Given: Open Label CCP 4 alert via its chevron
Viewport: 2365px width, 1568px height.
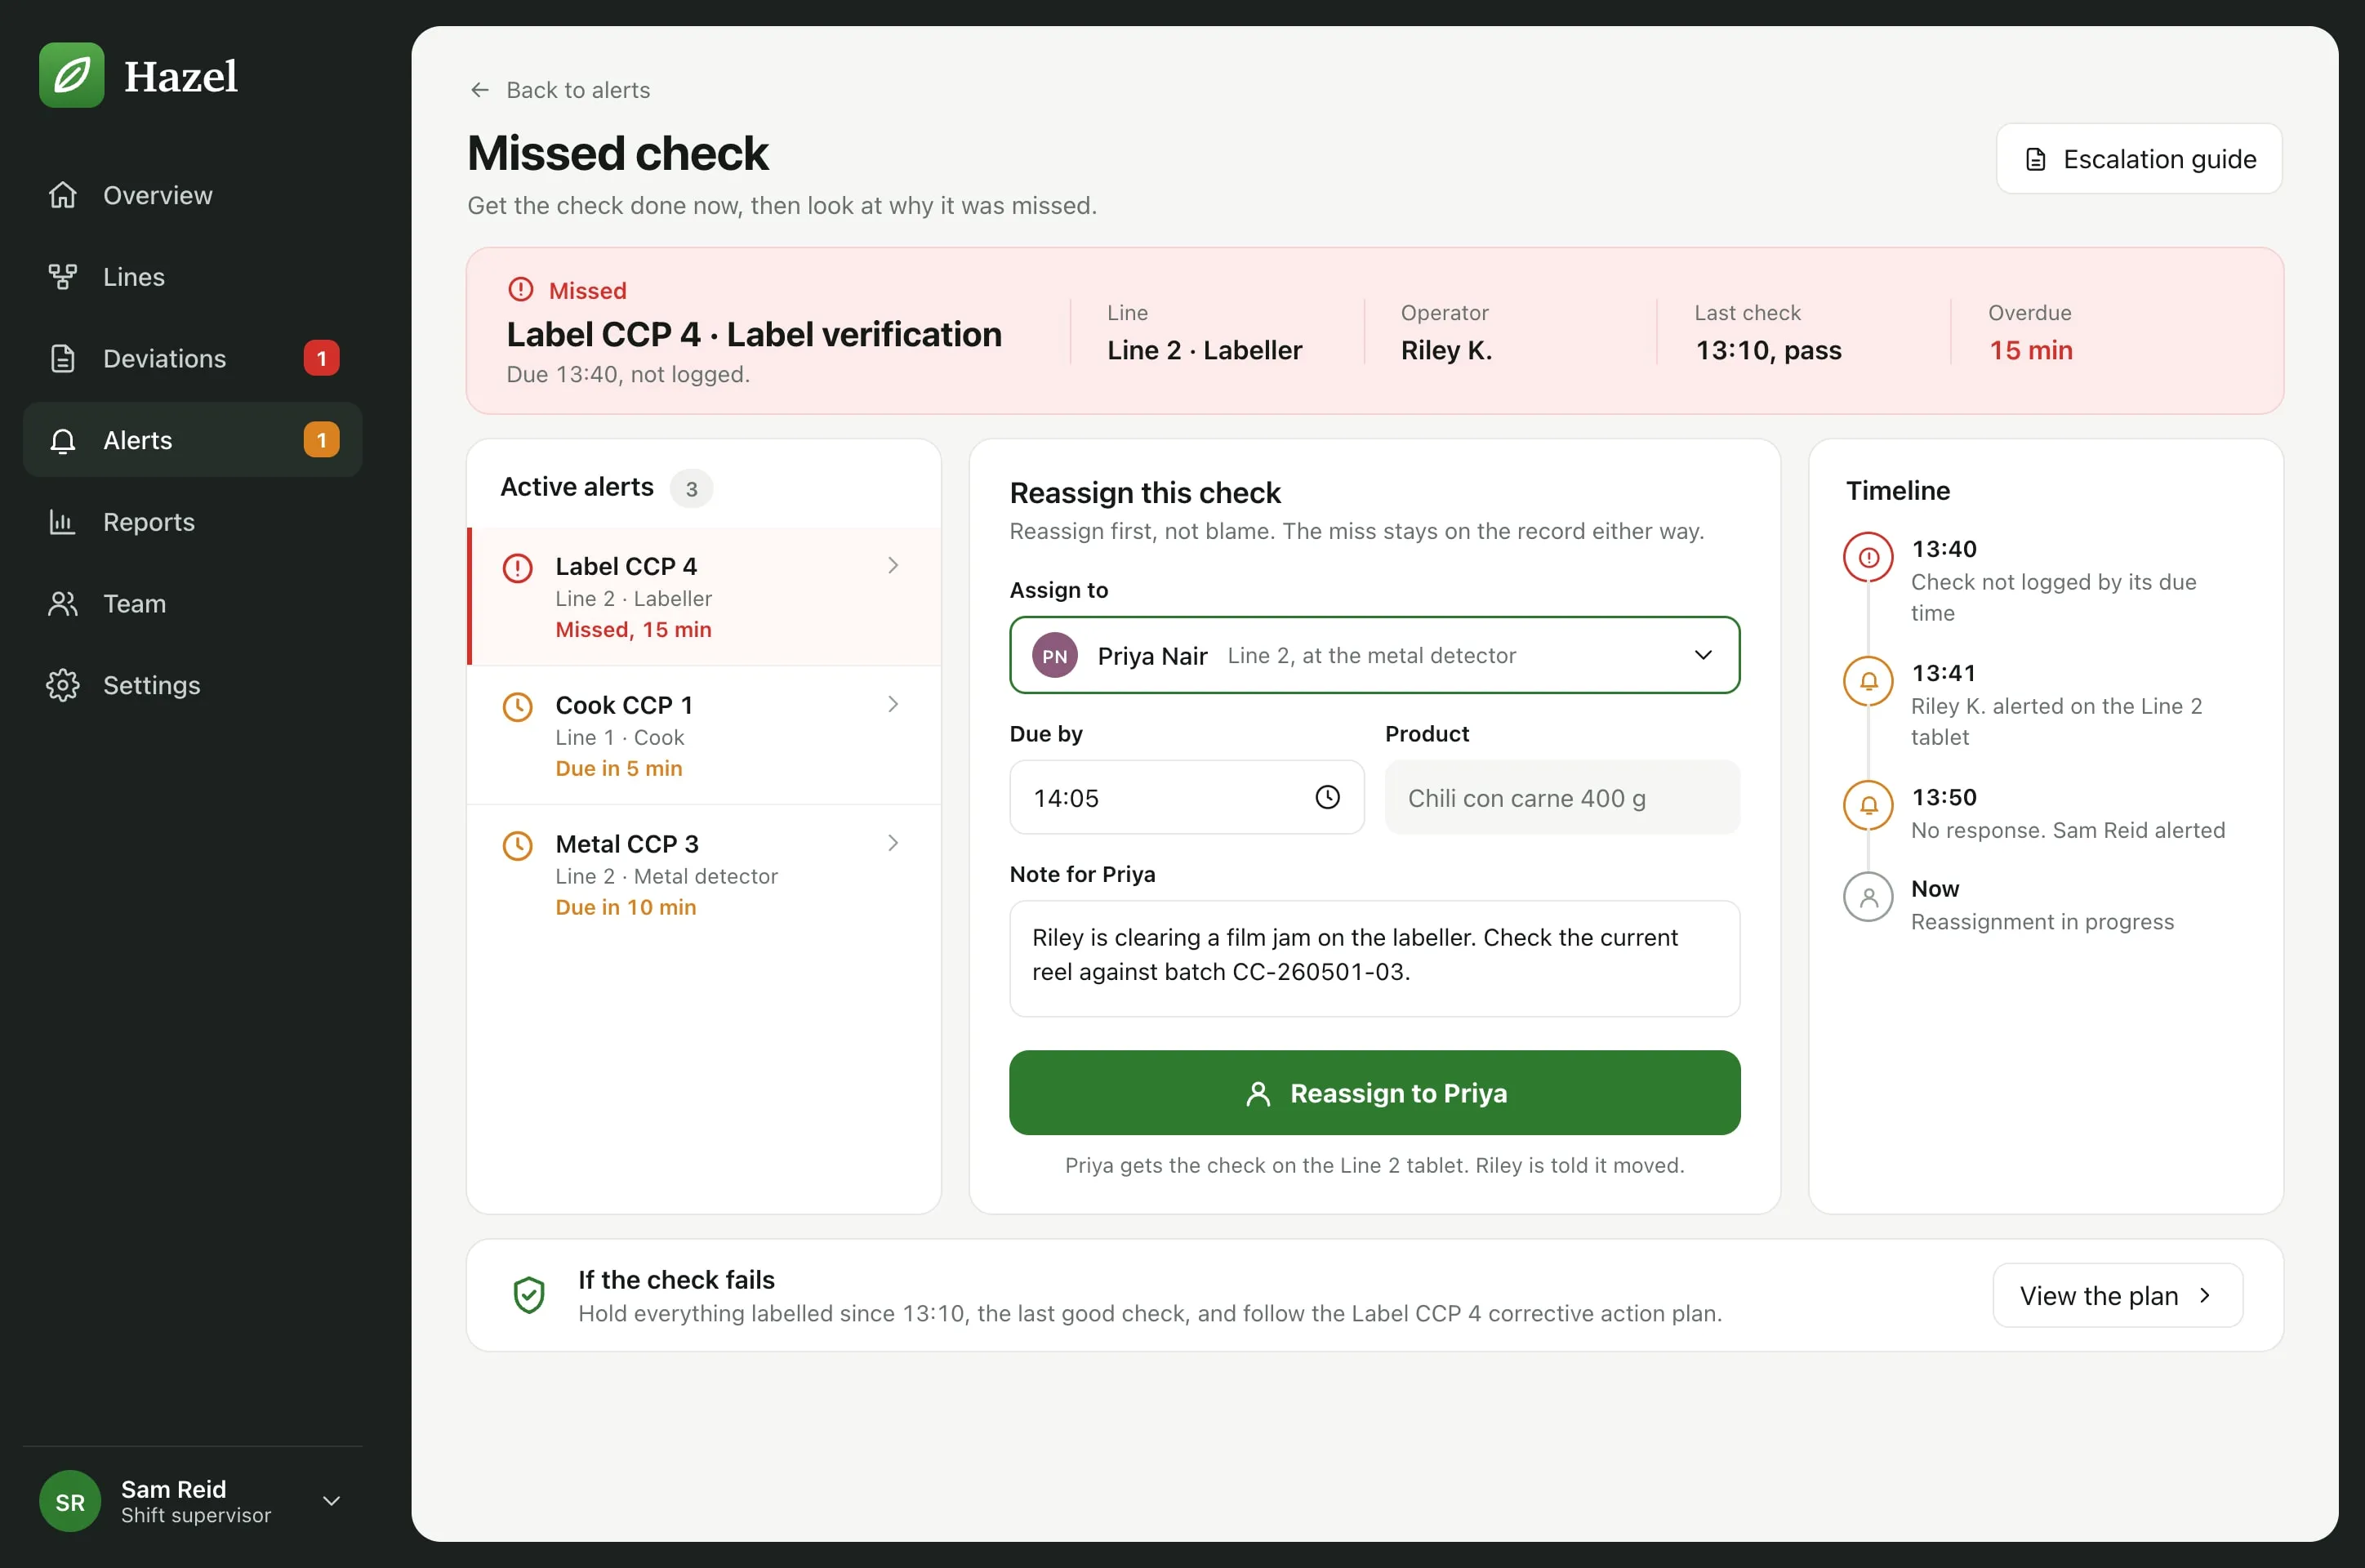Looking at the screenshot, I should (893, 565).
